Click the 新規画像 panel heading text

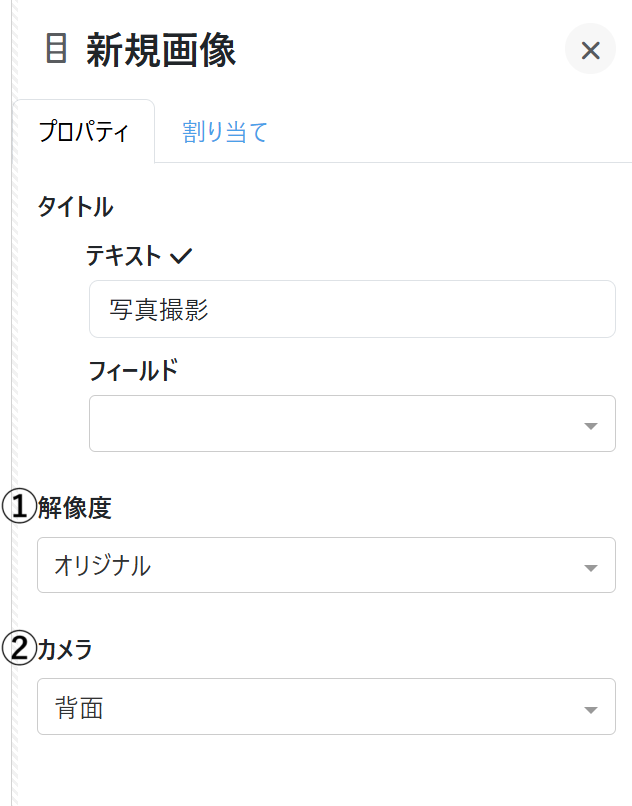[161, 50]
